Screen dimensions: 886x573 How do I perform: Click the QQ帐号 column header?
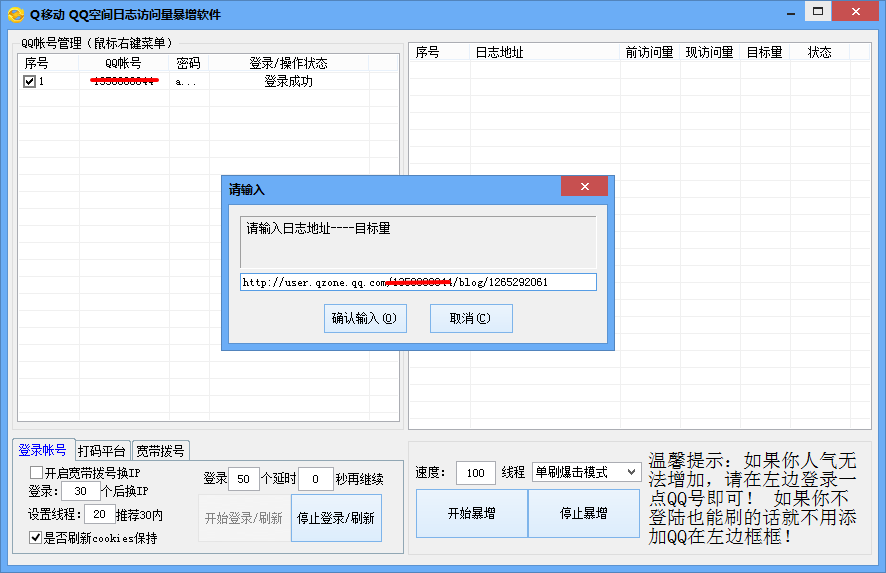click(124, 63)
